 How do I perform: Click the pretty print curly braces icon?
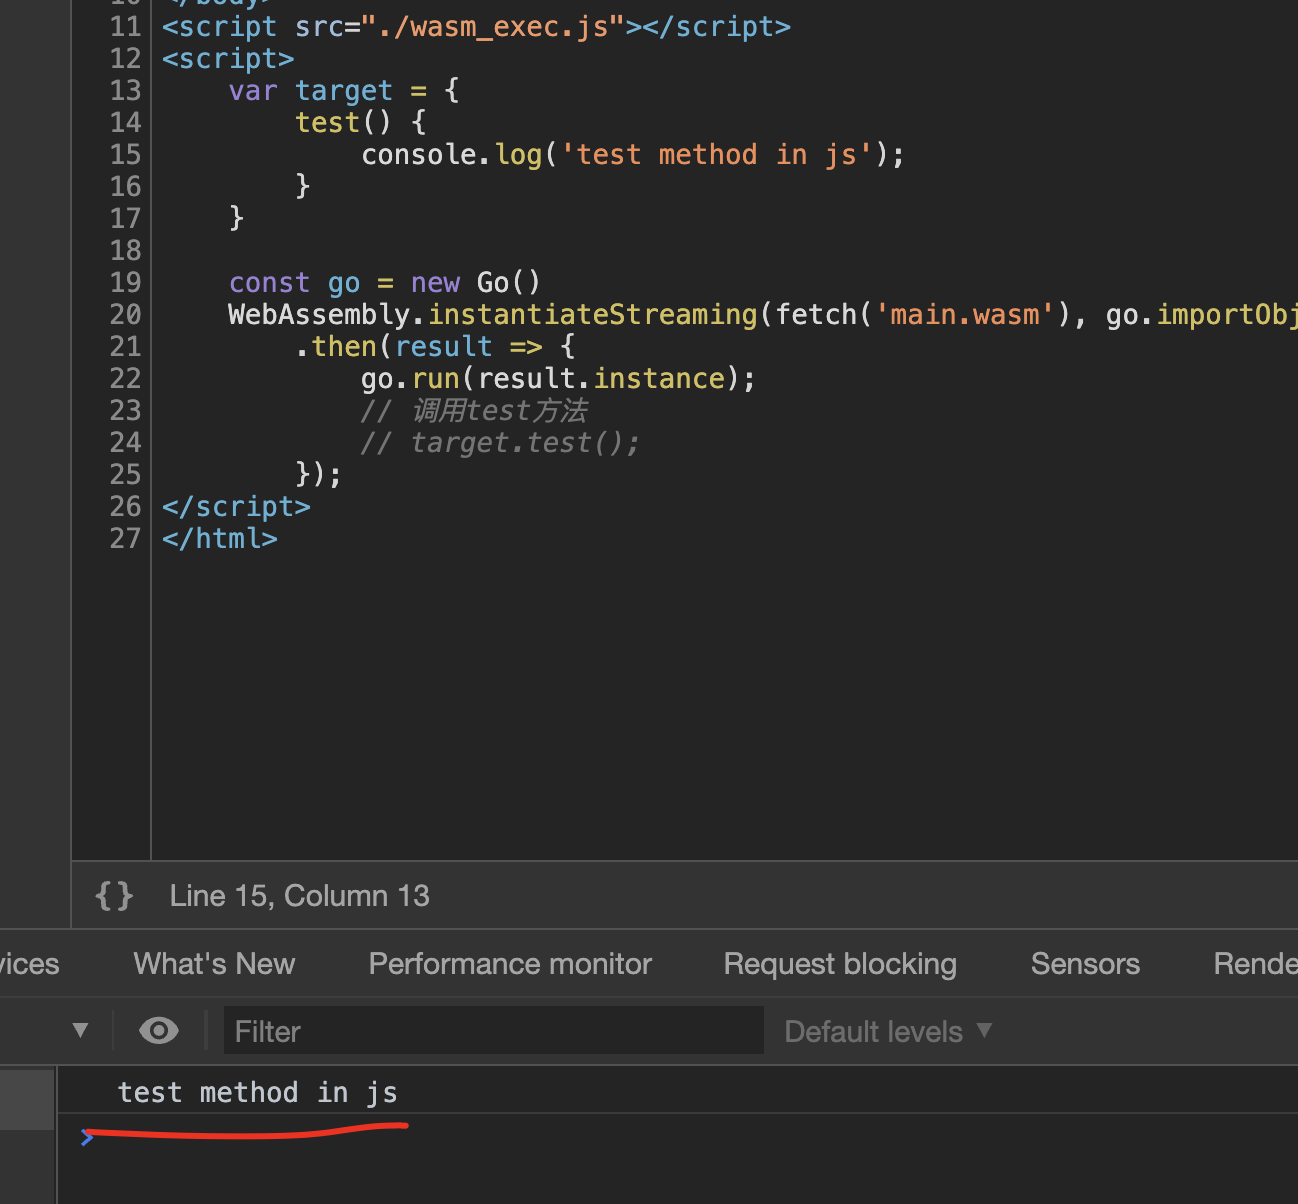click(x=114, y=895)
